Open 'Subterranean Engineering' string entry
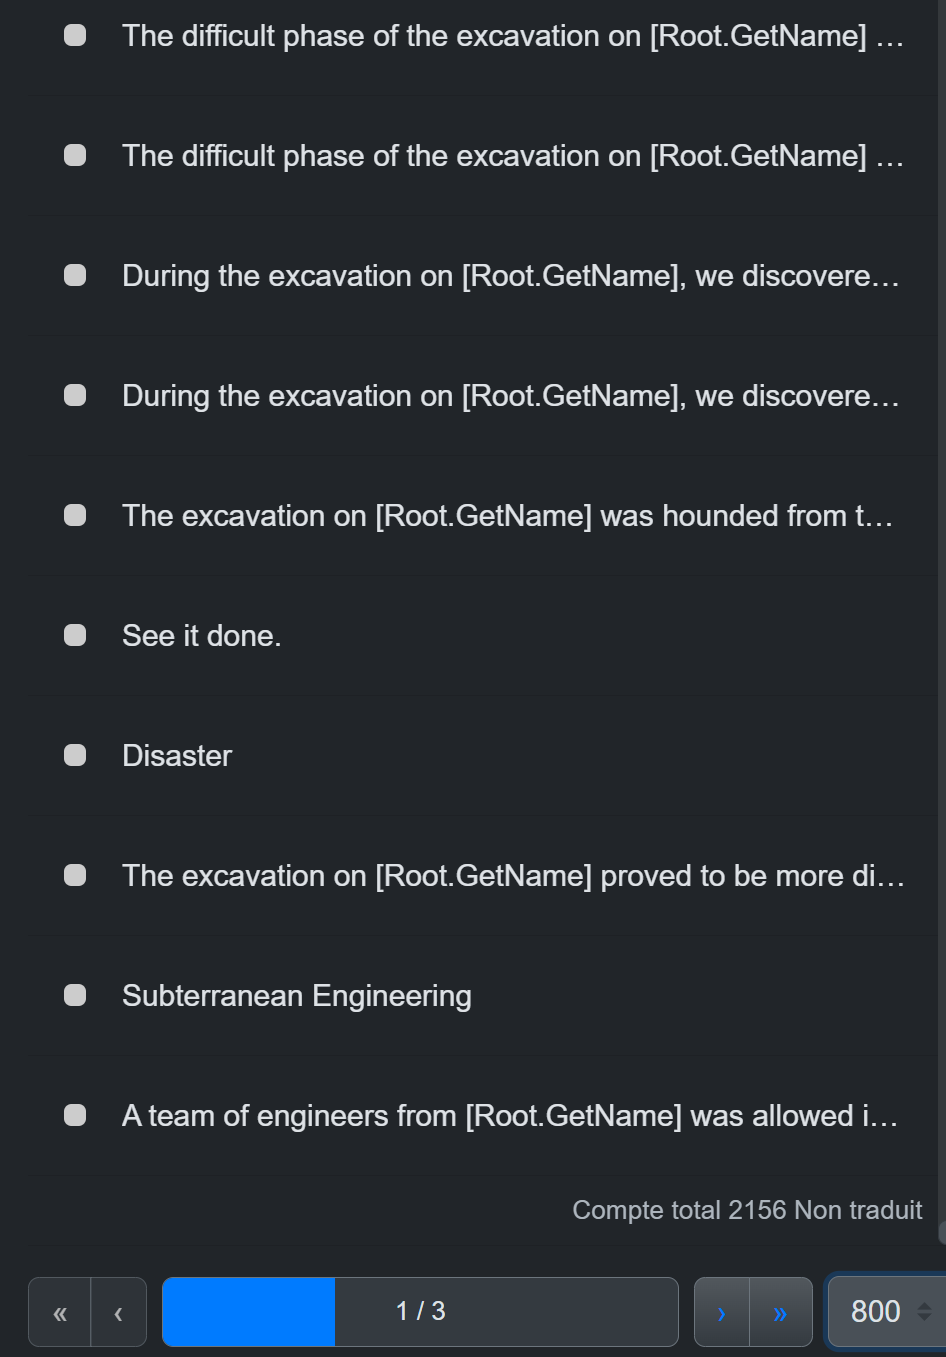946x1357 pixels. (297, 996)
